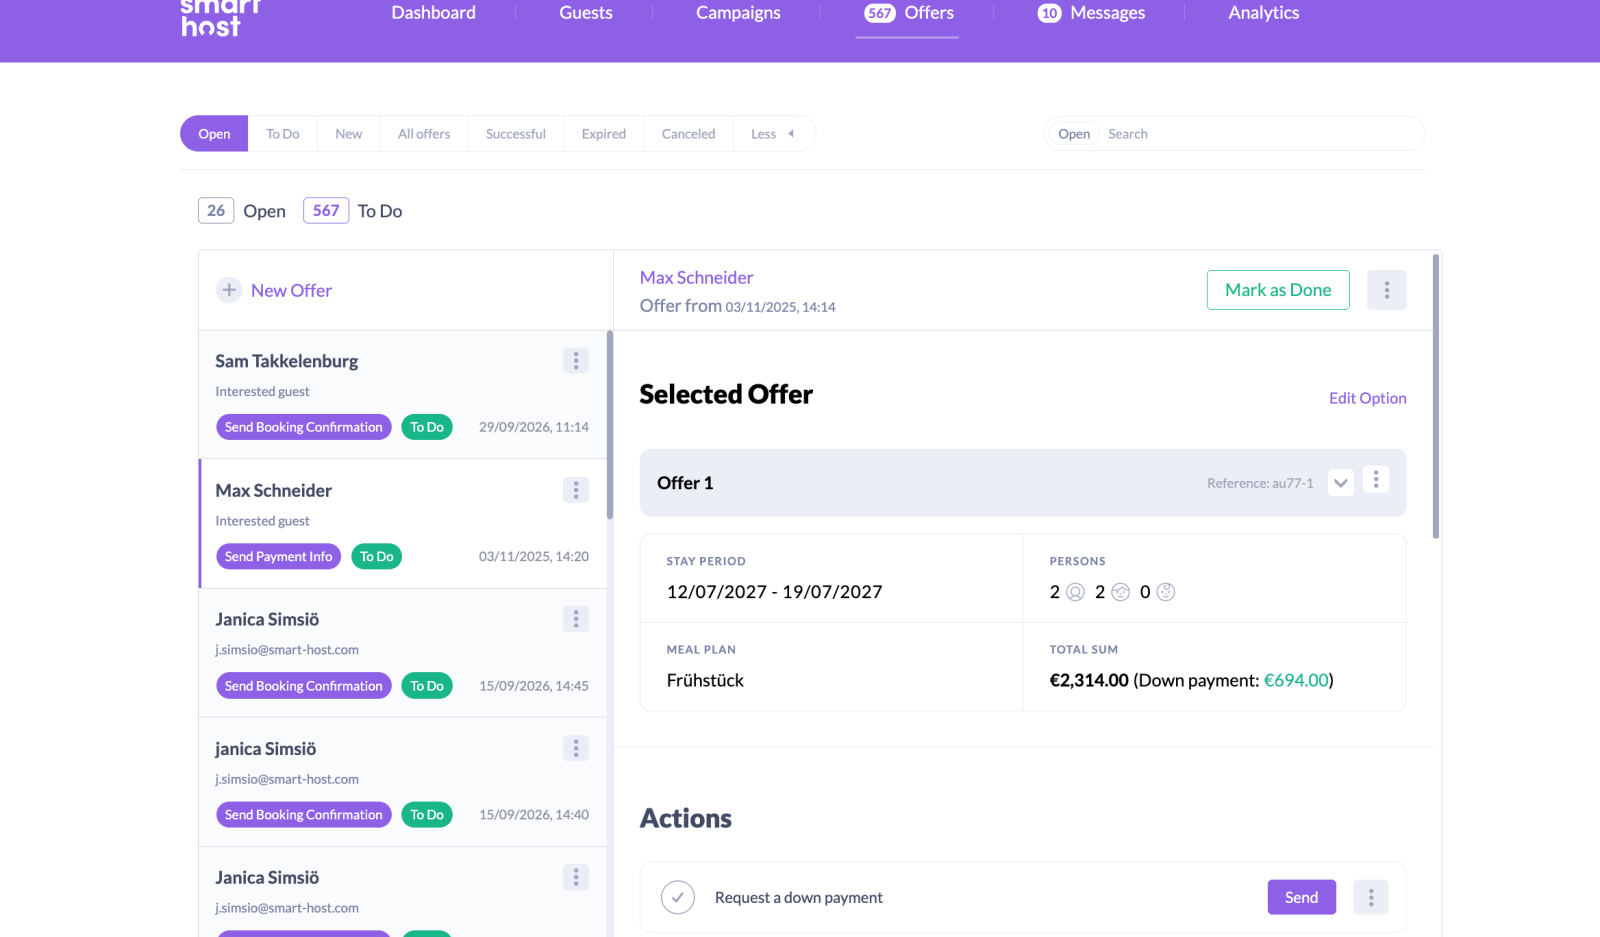The image size is (1600, 937).
Task: Open the Analytics navigation tab
Action: 1264,13
